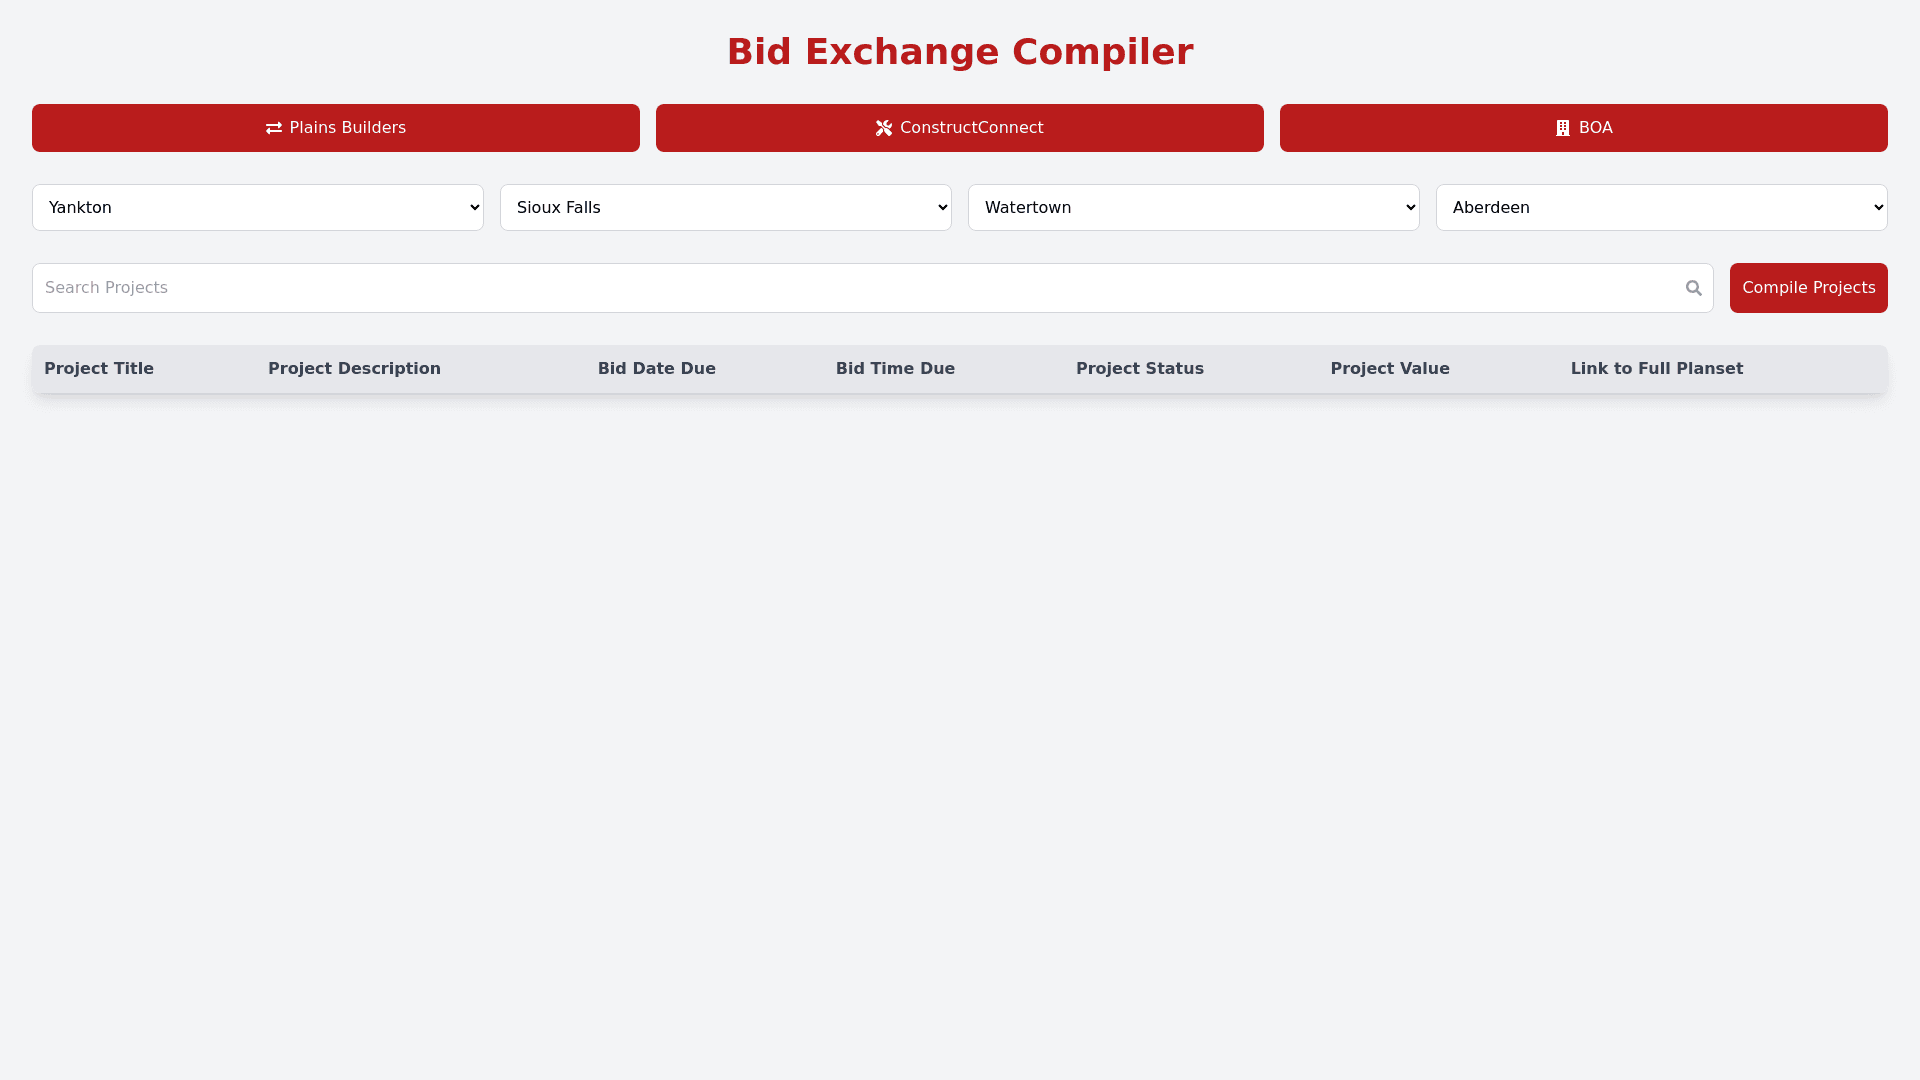The width and height of the screenshot is (1920, 1080).
Task: Expand the Aberdeen dropdown menu
Action: pyautogui.click(x=1662, y=208)
